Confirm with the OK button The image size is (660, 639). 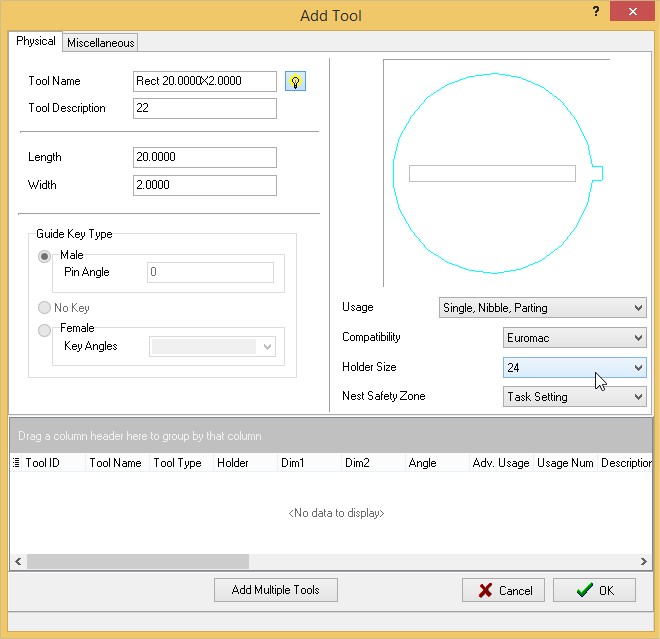[594, 590]
